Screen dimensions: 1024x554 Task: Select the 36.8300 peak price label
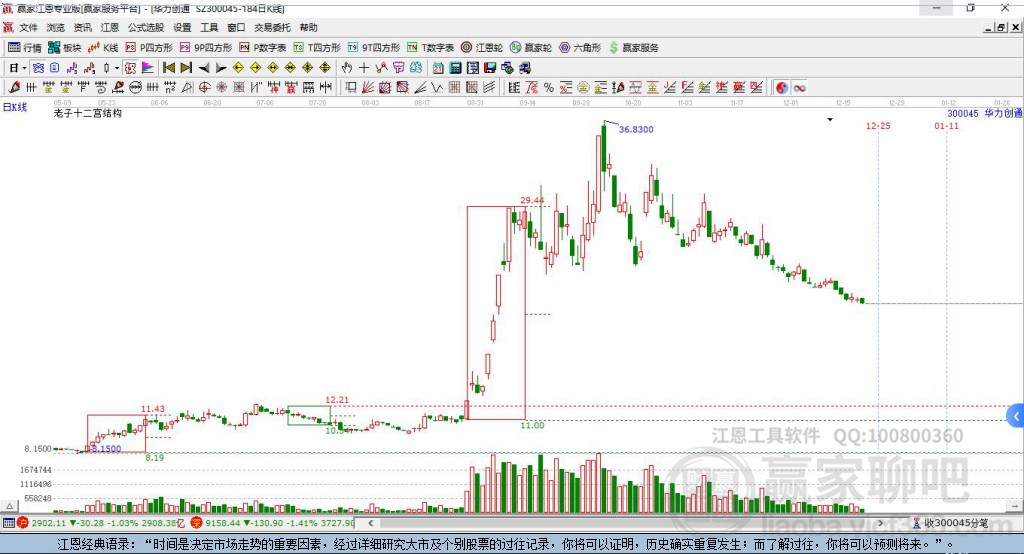636,129
